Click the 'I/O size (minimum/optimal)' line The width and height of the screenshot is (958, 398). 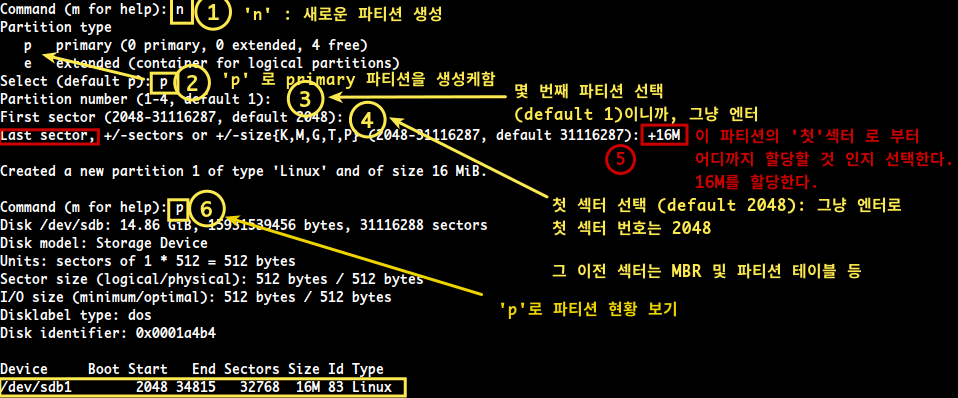coord(196,297)
